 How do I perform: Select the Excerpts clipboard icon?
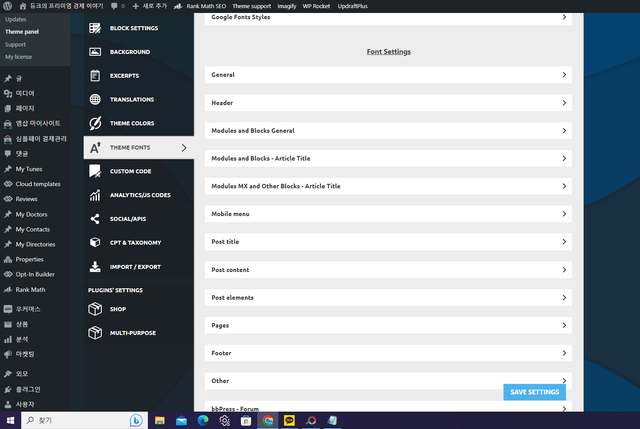[95, 76]
